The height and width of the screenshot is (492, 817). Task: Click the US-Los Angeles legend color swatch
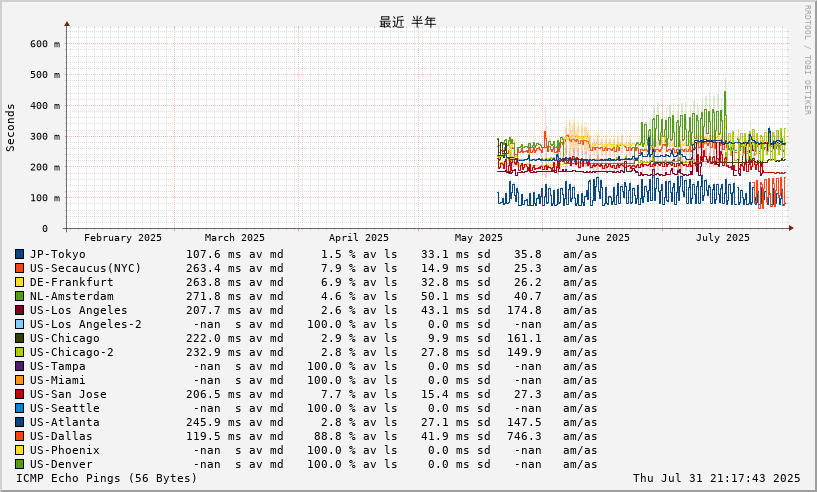click(19, 310)
